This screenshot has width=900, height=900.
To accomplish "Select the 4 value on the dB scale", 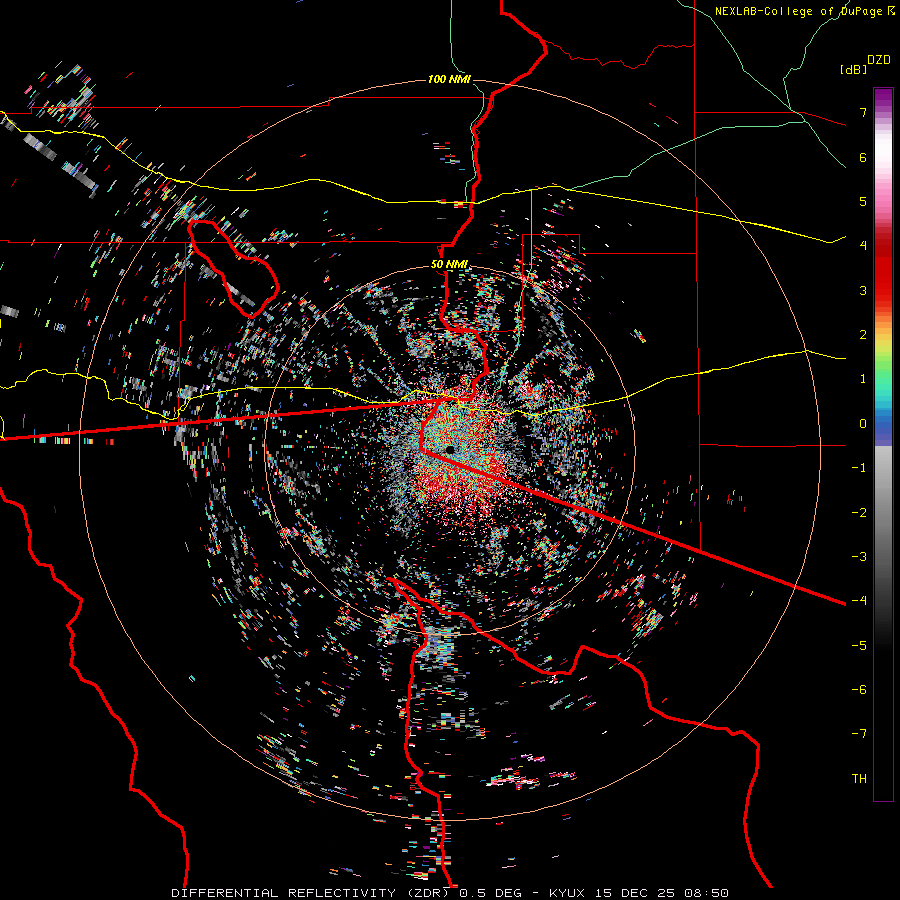I will pyautogui.click(x=863, y=246).
